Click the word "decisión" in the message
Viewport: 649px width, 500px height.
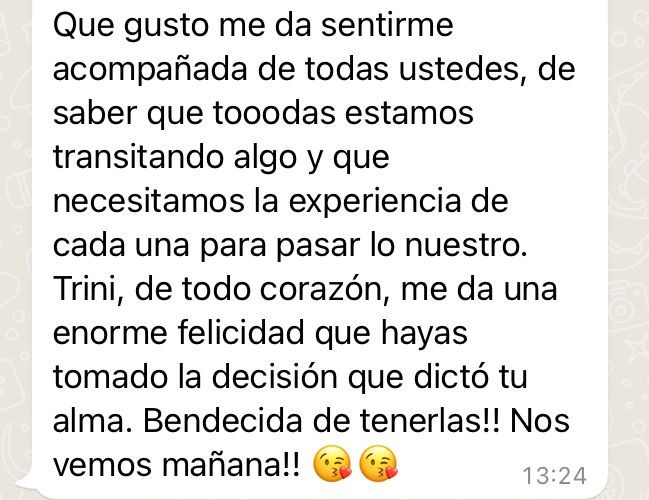pos(275,377)
